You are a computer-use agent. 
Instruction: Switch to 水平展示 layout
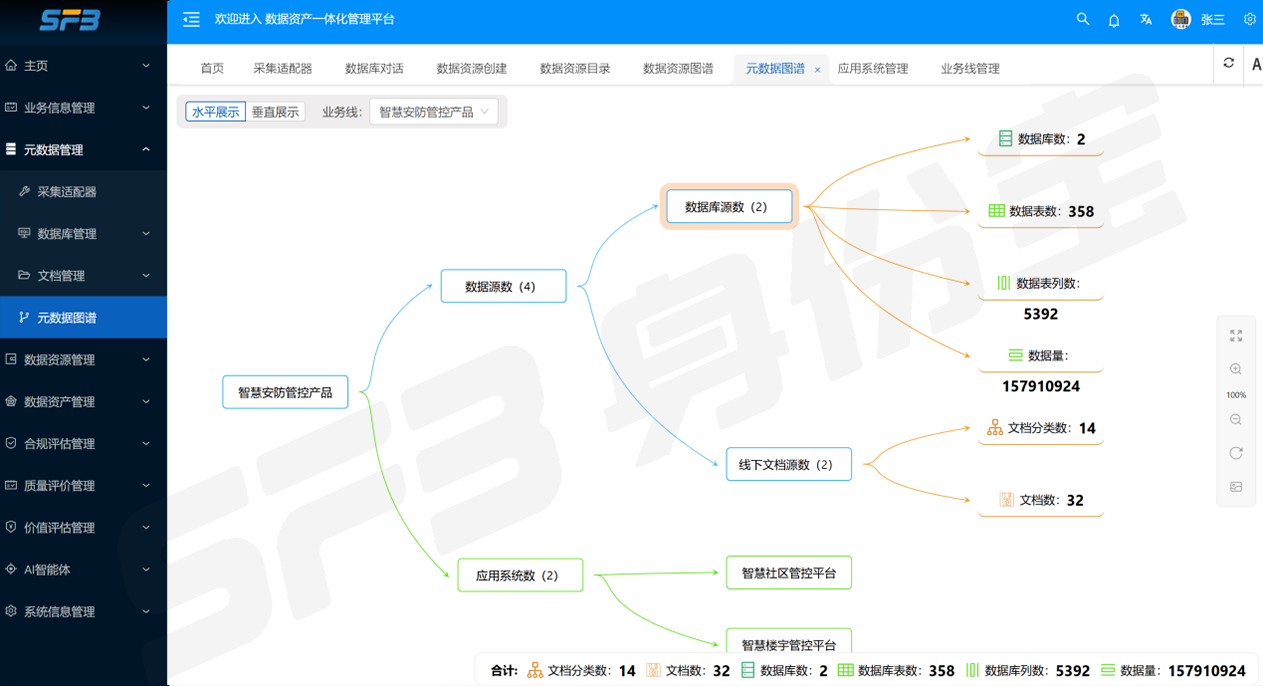click(x=216, y=112)
